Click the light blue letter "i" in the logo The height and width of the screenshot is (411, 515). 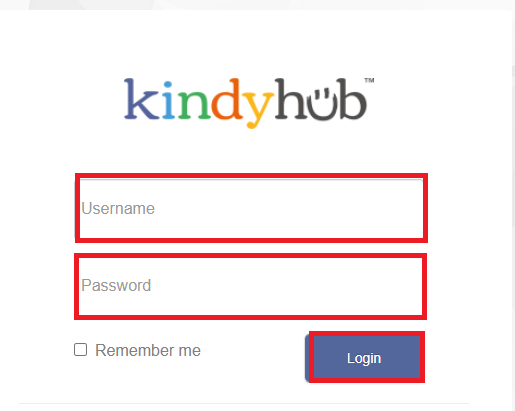tap(169, 99)
